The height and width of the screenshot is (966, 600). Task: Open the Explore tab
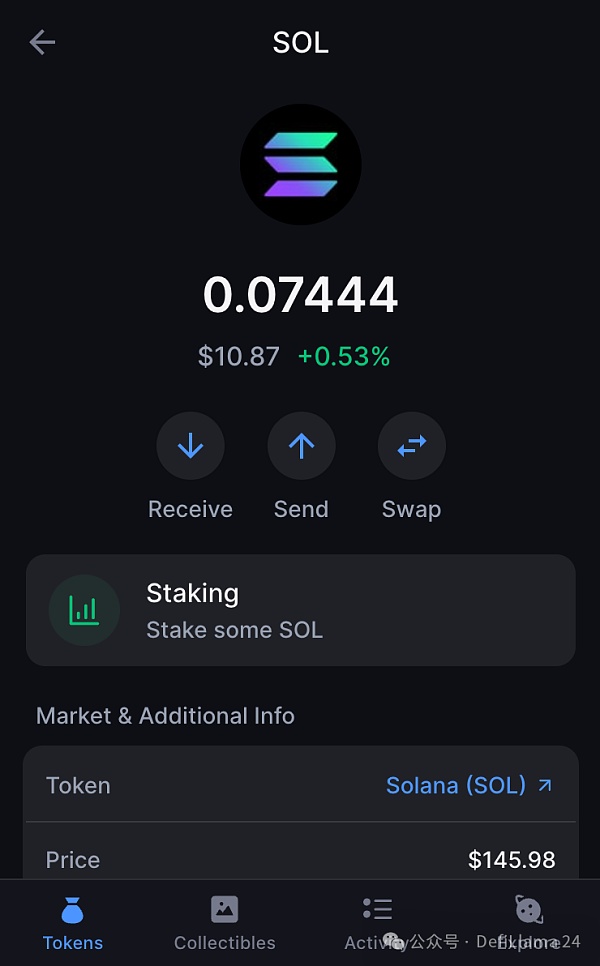tap(528, 922)
